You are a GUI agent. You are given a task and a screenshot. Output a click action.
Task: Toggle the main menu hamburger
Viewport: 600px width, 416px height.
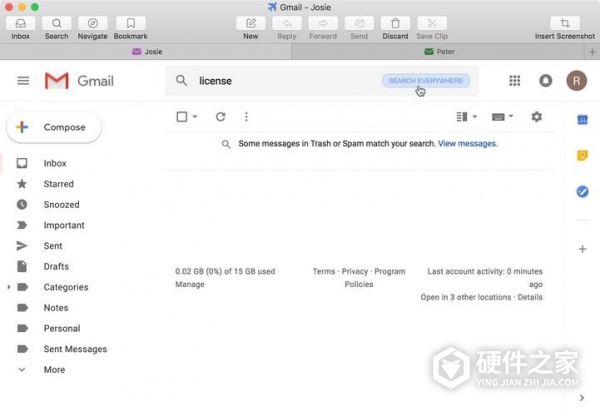click(23, 81)
